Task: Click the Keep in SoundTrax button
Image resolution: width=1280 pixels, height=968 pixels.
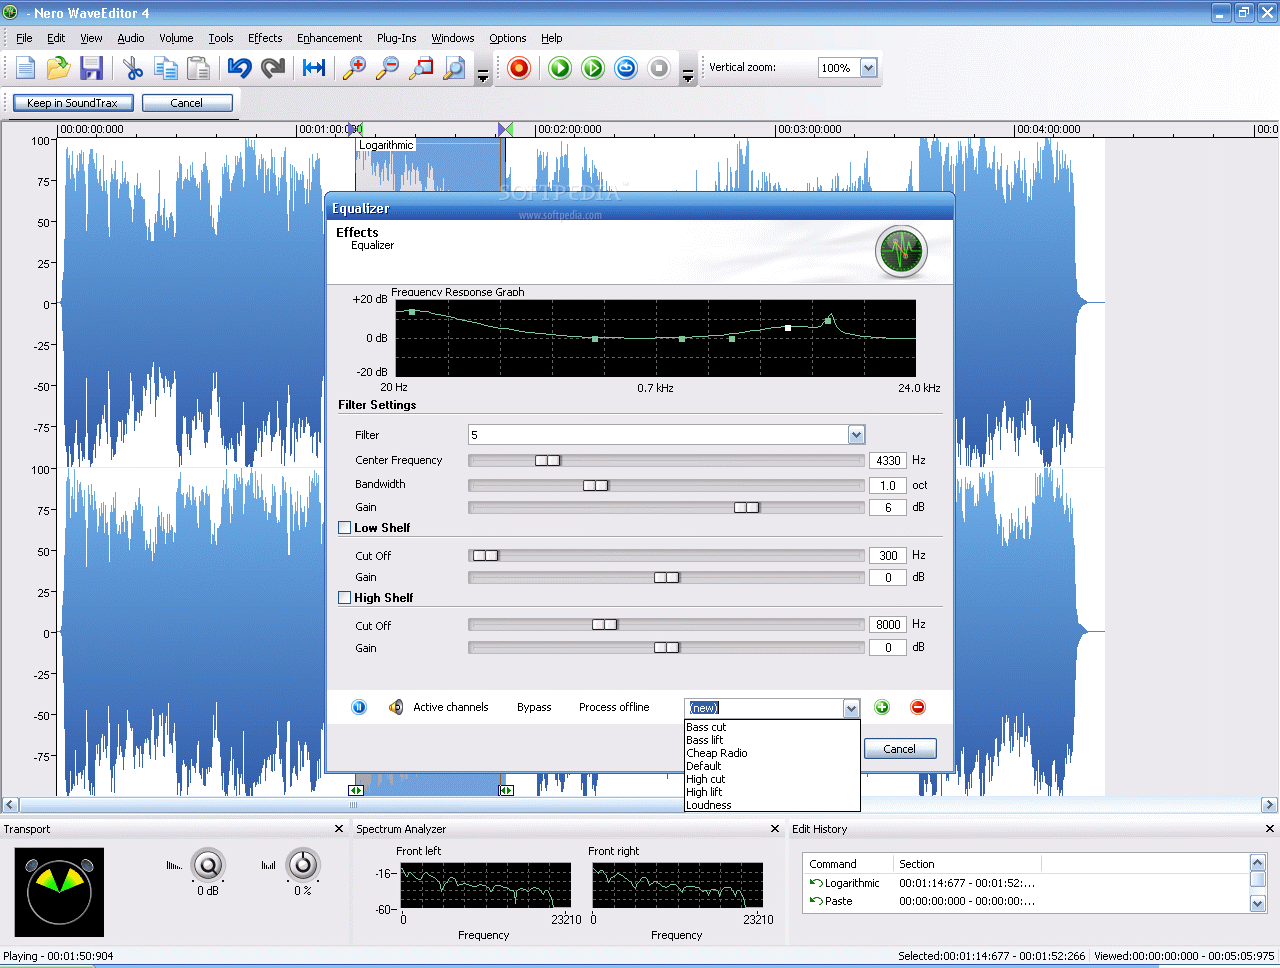Action: point(72,103)
